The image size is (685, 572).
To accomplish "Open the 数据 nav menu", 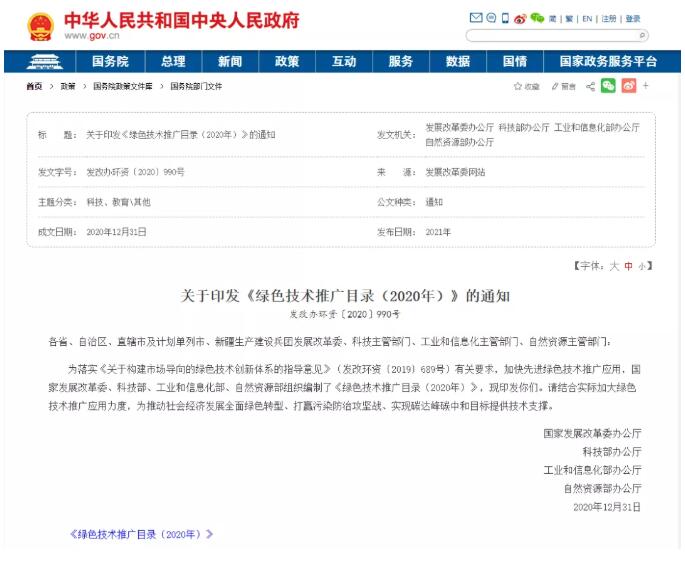I will (458, 62).
